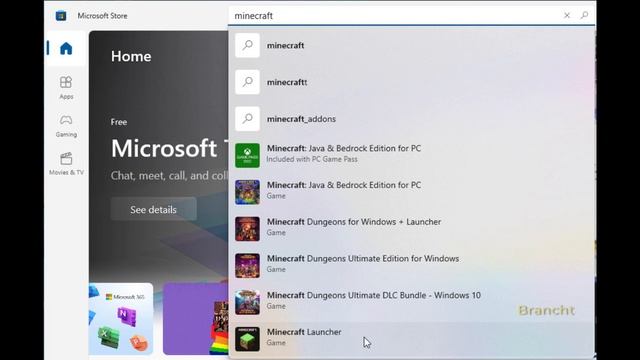Screen dimensions: 640x360
Task: Click the Microsoft Store logo icon
Action: tap(61, 16)
